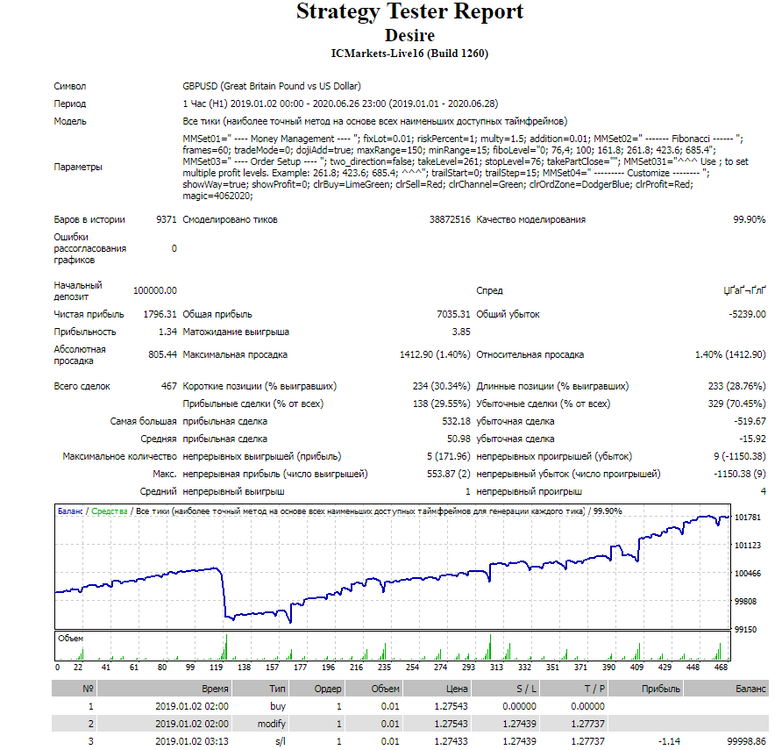Click profit factor value 1.34

[168, 332]
